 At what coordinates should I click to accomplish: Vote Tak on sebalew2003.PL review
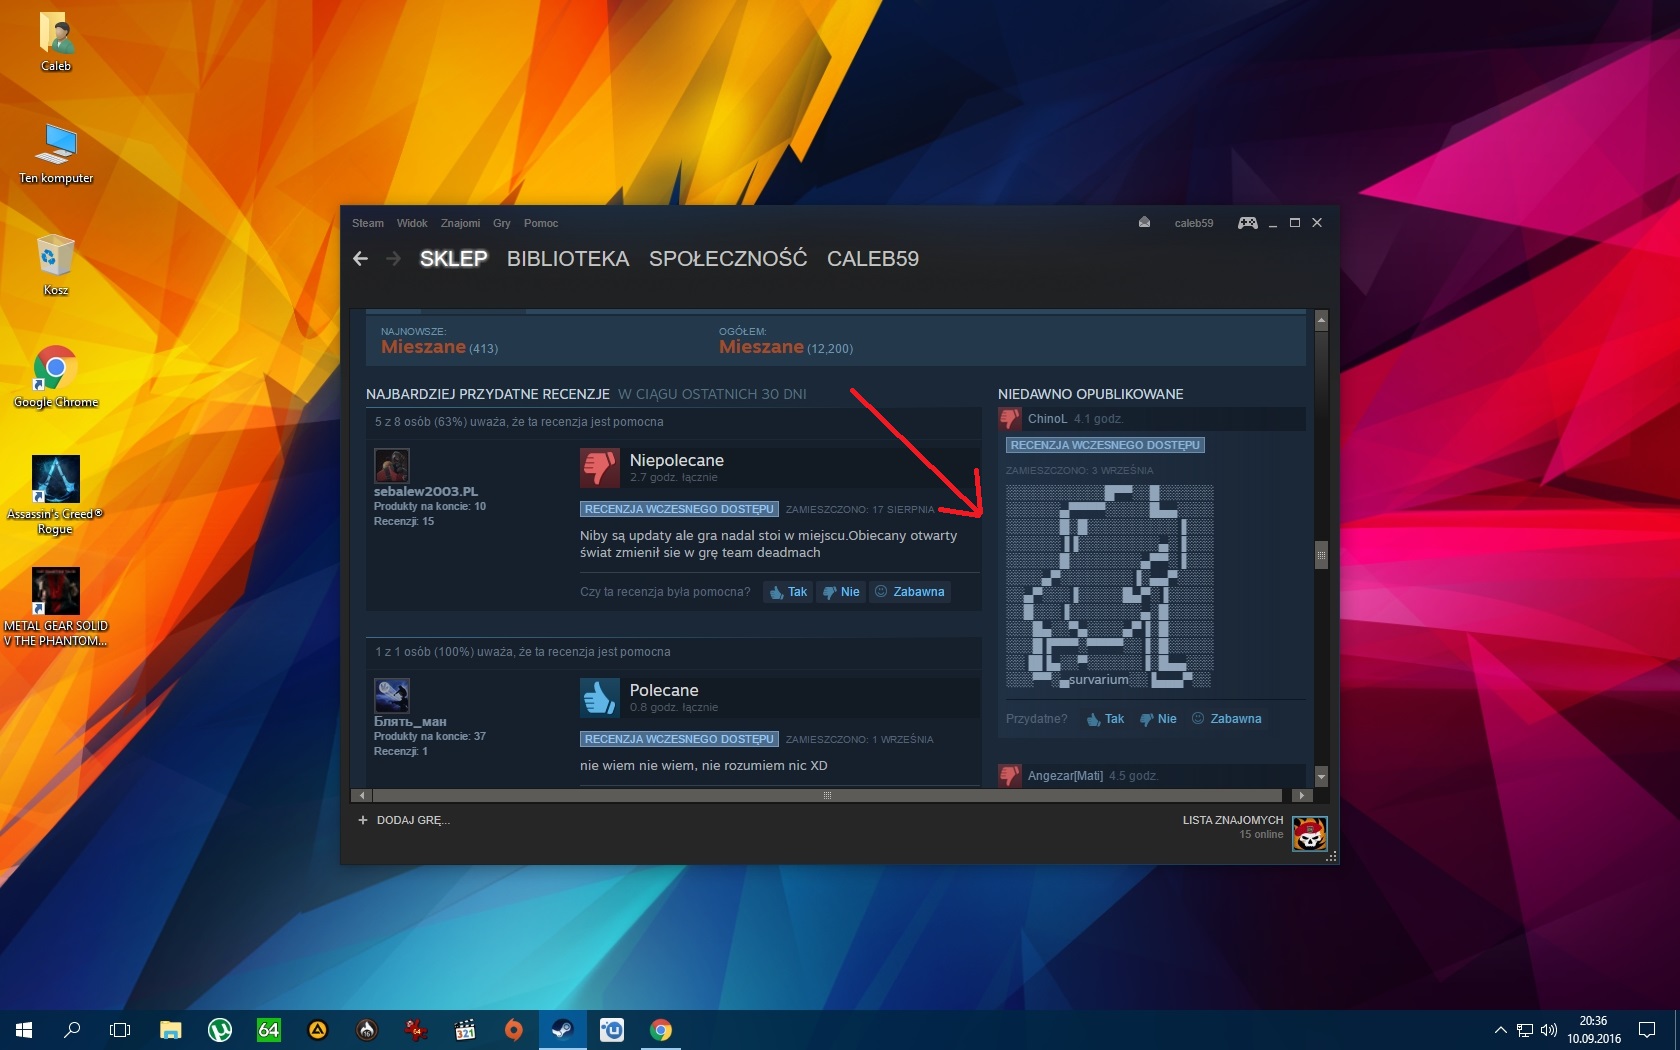coord(788,592)
